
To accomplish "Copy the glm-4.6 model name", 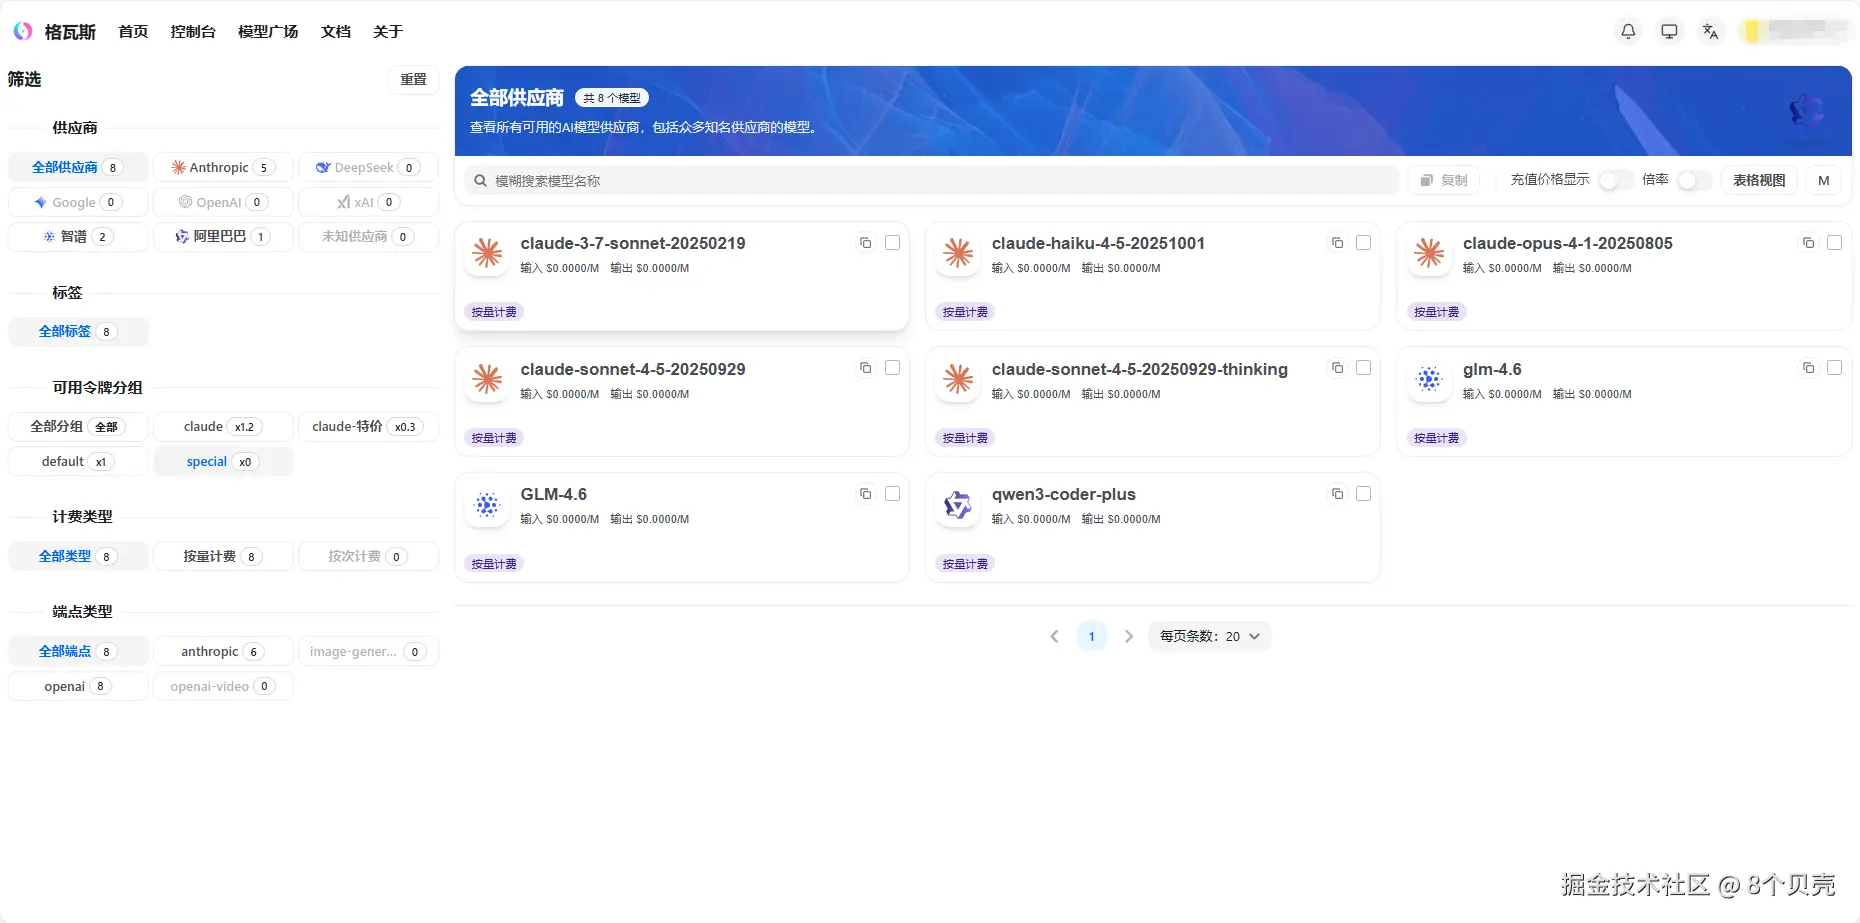I will [x=1808, y=368].
